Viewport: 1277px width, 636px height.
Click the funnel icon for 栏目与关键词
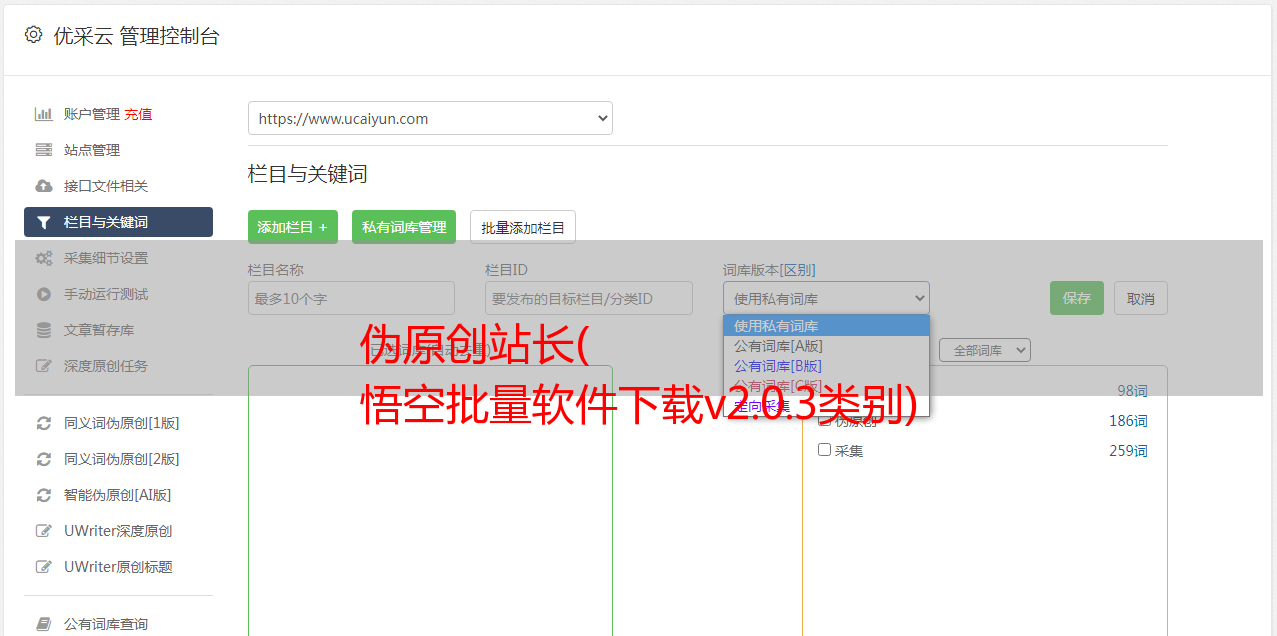pyautogui.click(x=44, y=222)
